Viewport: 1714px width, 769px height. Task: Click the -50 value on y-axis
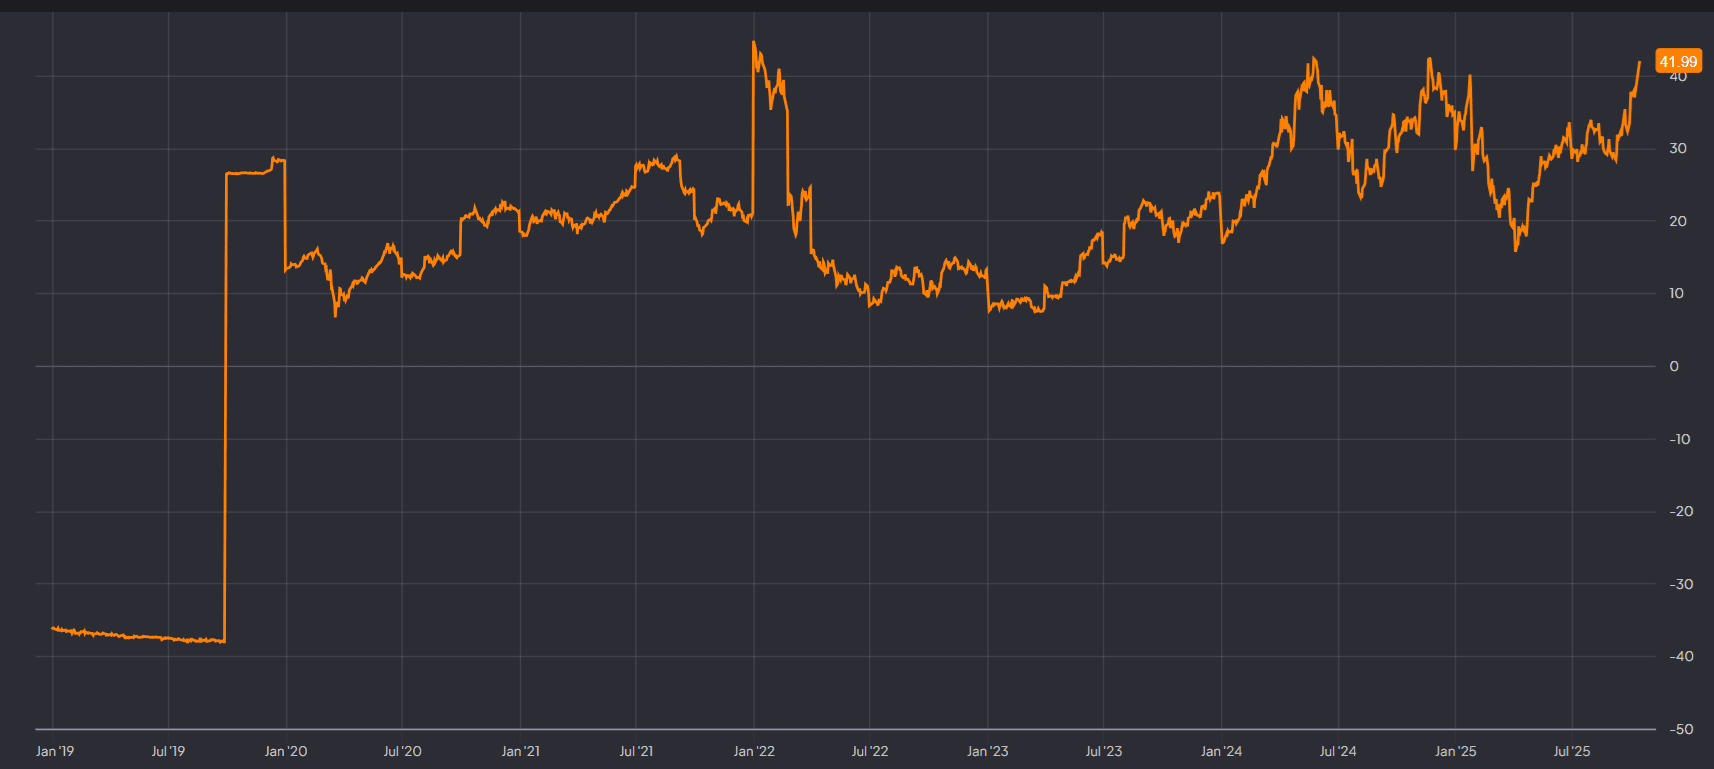pyautogui.click(x=1680, y=729)
